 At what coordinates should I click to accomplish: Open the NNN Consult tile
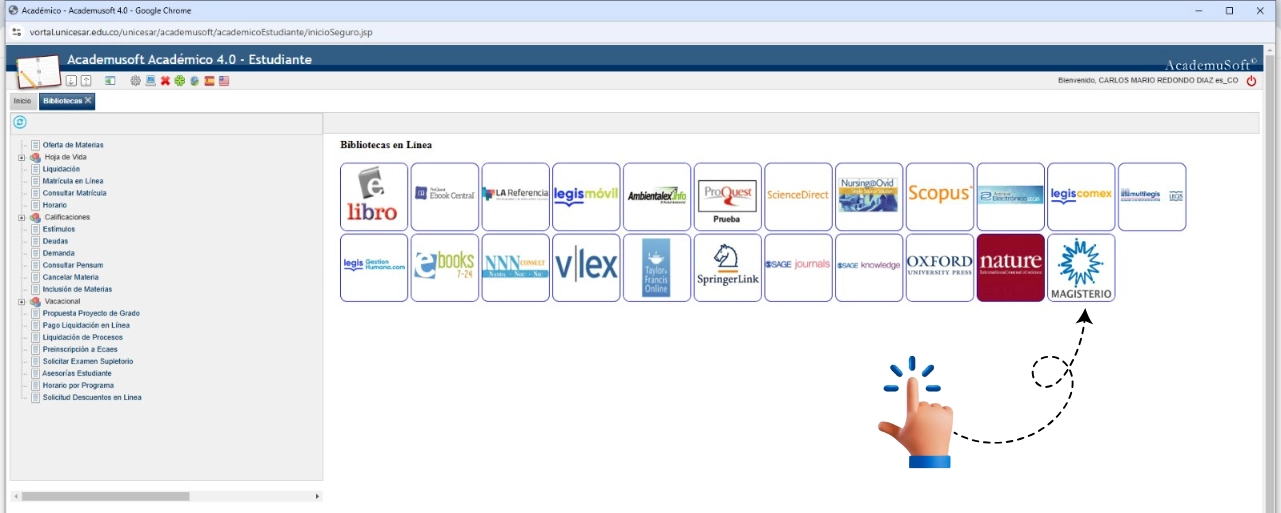click(x=516, y=267)
